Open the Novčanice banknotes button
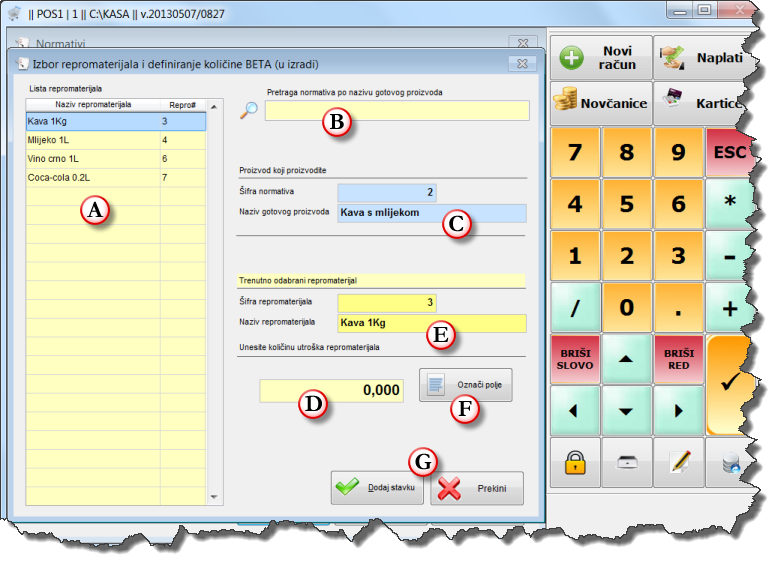This screenshot has height=565, width=783. tap(600, 103)
